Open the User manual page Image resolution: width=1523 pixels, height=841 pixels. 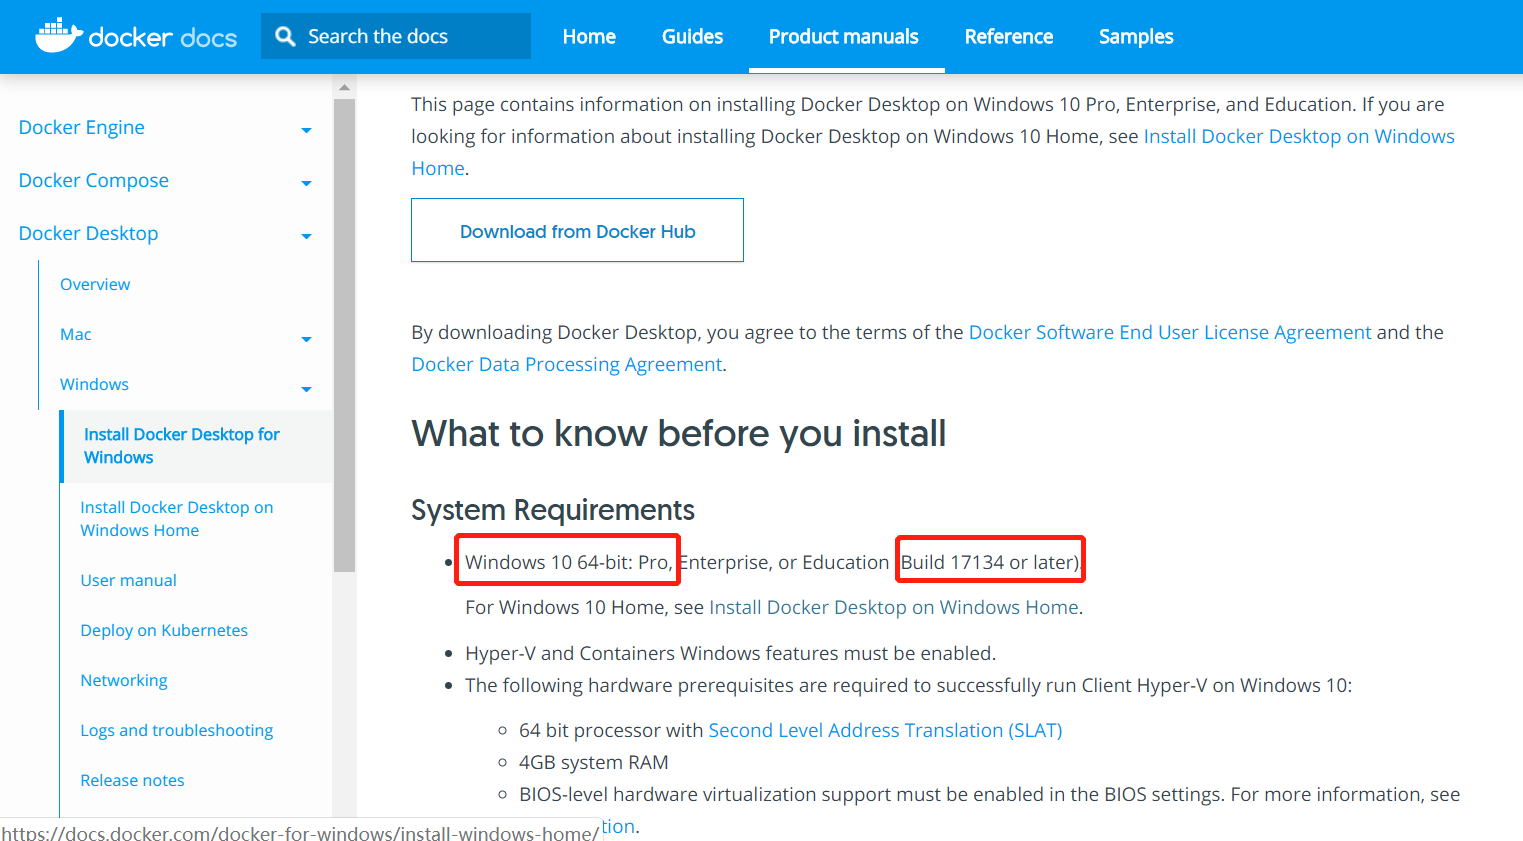[129, 580]
